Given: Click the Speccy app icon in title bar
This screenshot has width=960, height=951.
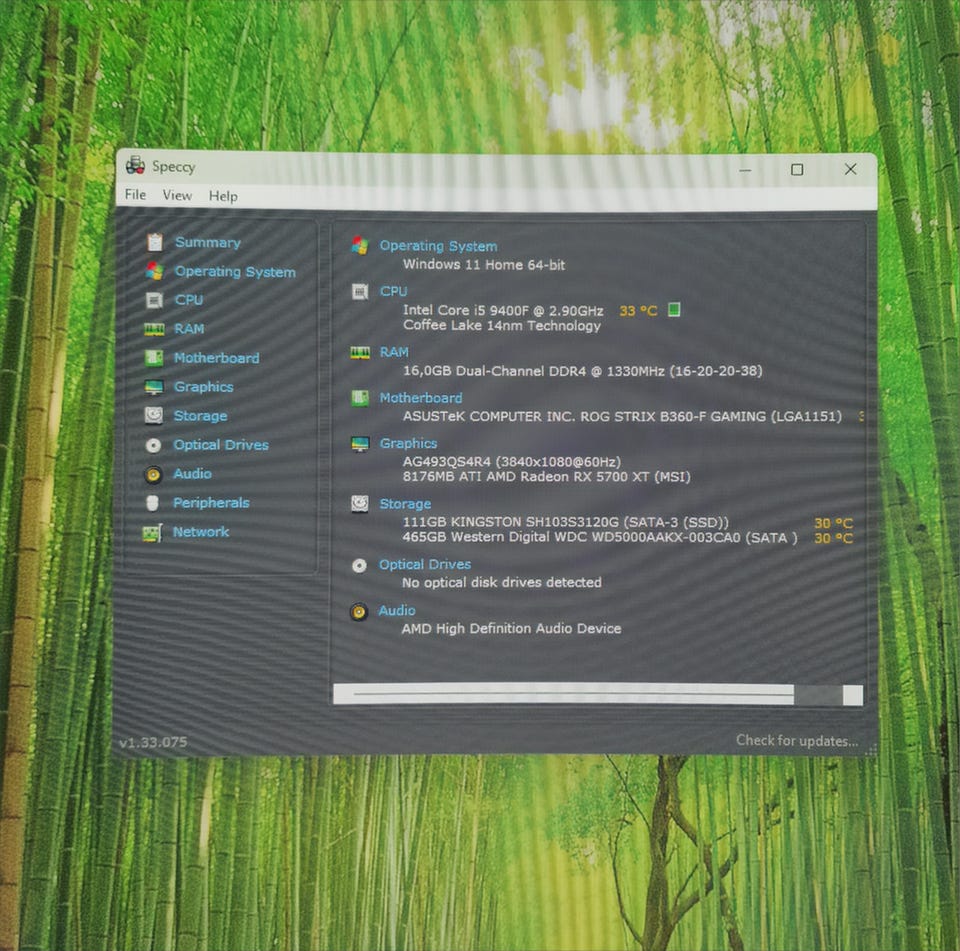Looking at the screenshot, I should point(135,165).
